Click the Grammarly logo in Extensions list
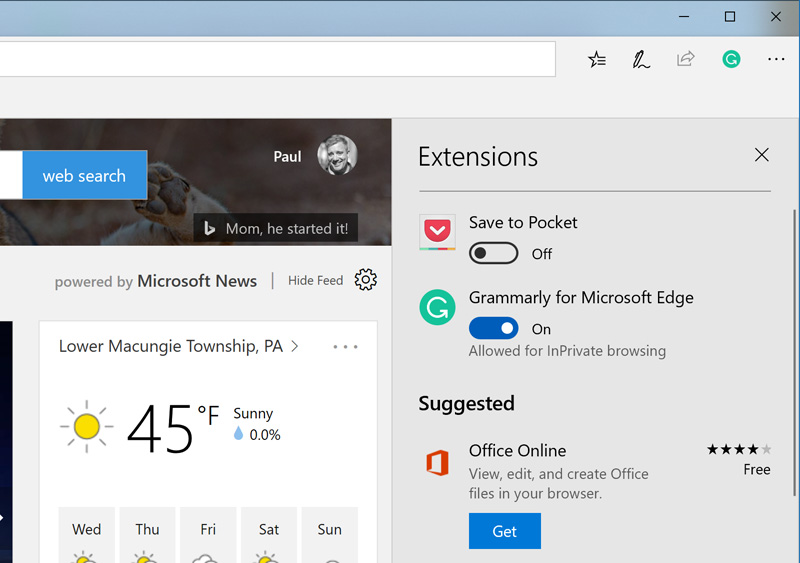The image size is (800, 563). [437, 307]
